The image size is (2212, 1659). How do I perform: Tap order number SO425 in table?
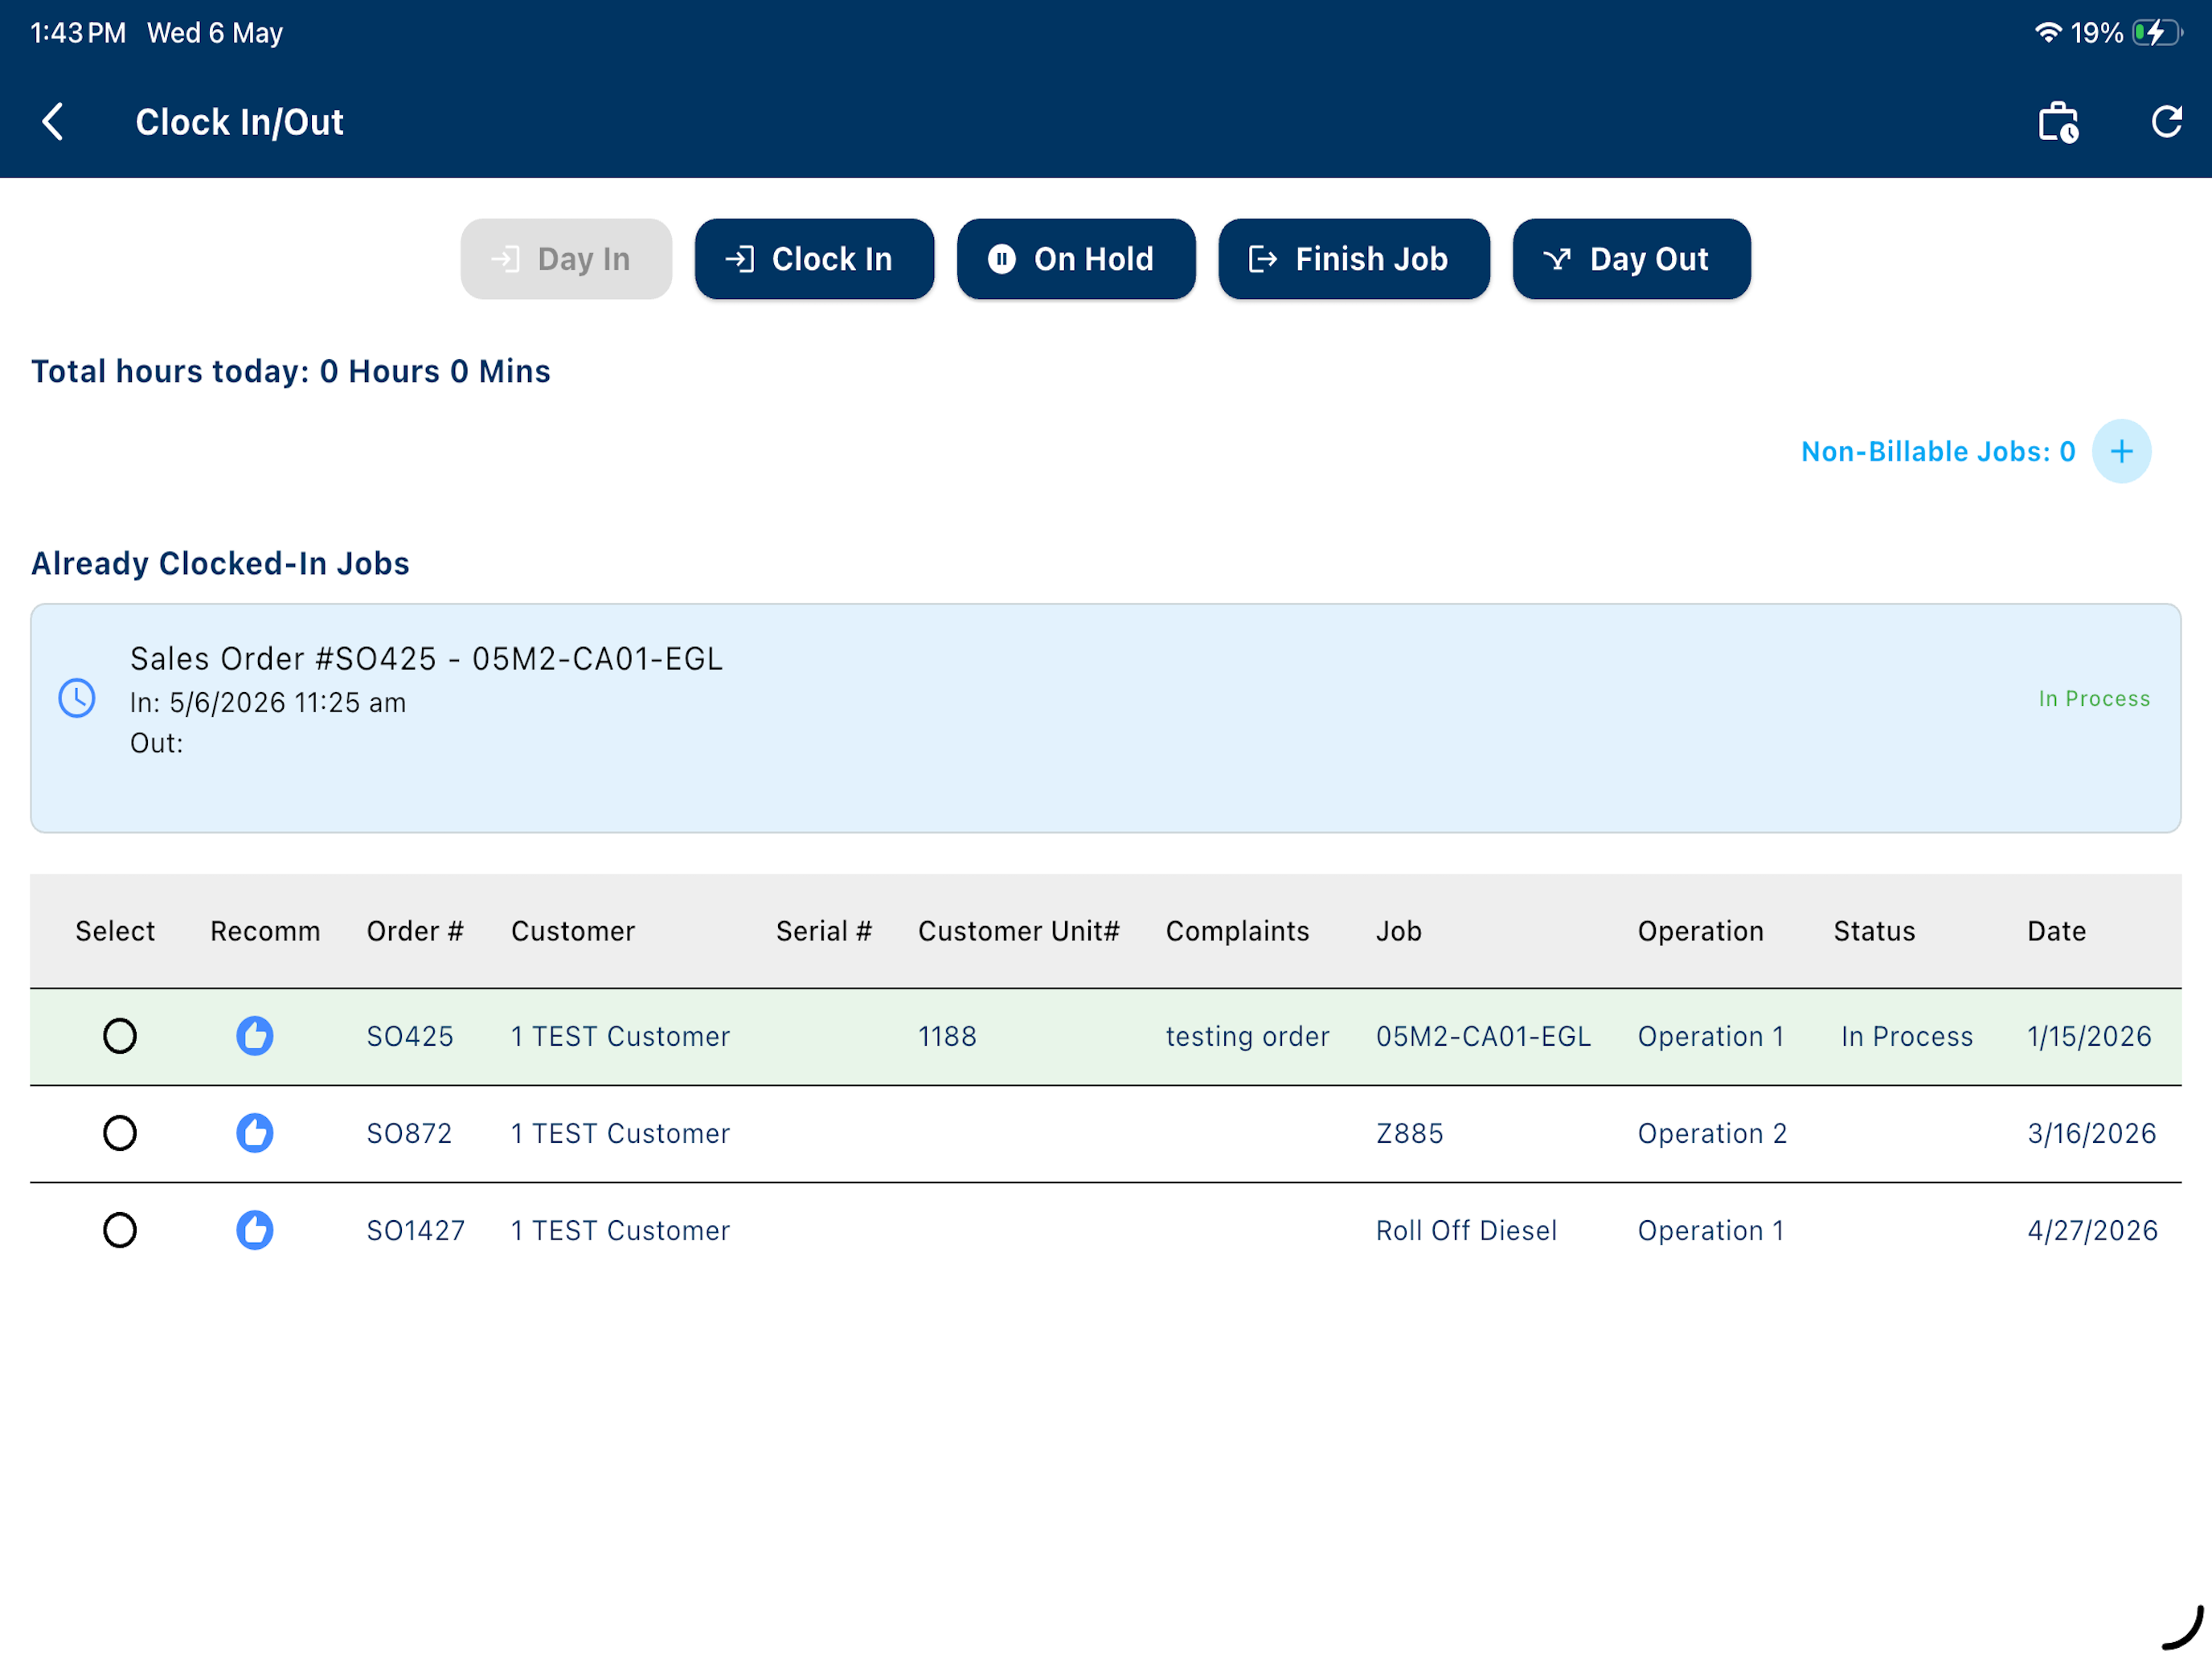(410, 1036)
